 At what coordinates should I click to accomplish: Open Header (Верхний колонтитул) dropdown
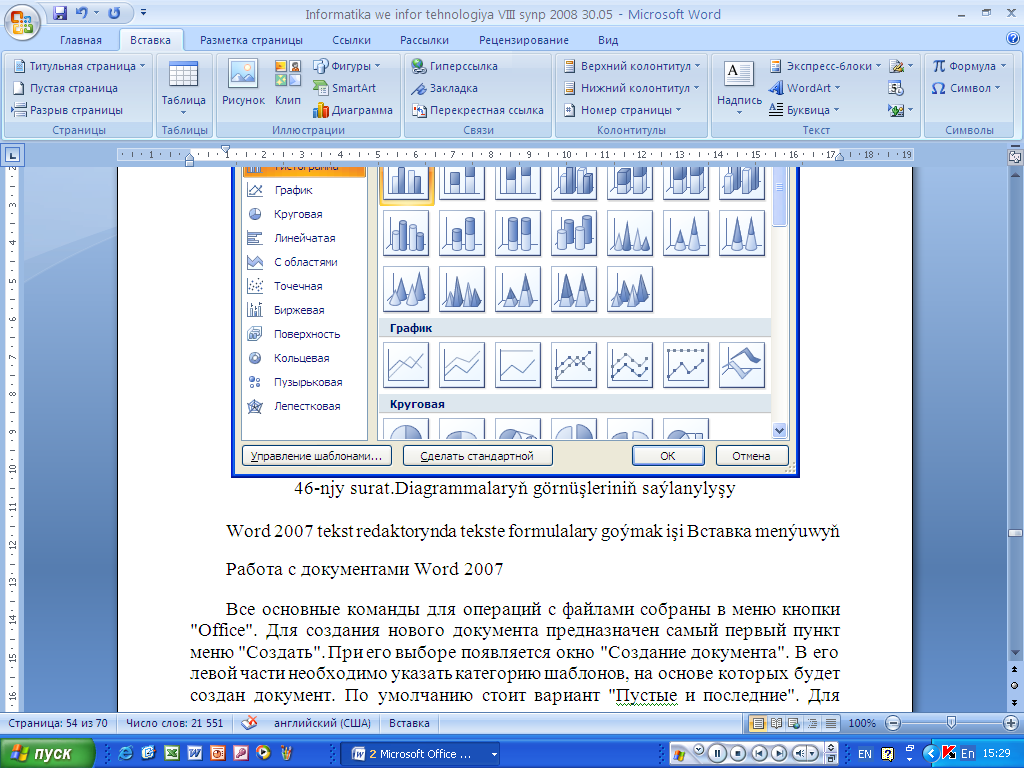click(632, 66)
